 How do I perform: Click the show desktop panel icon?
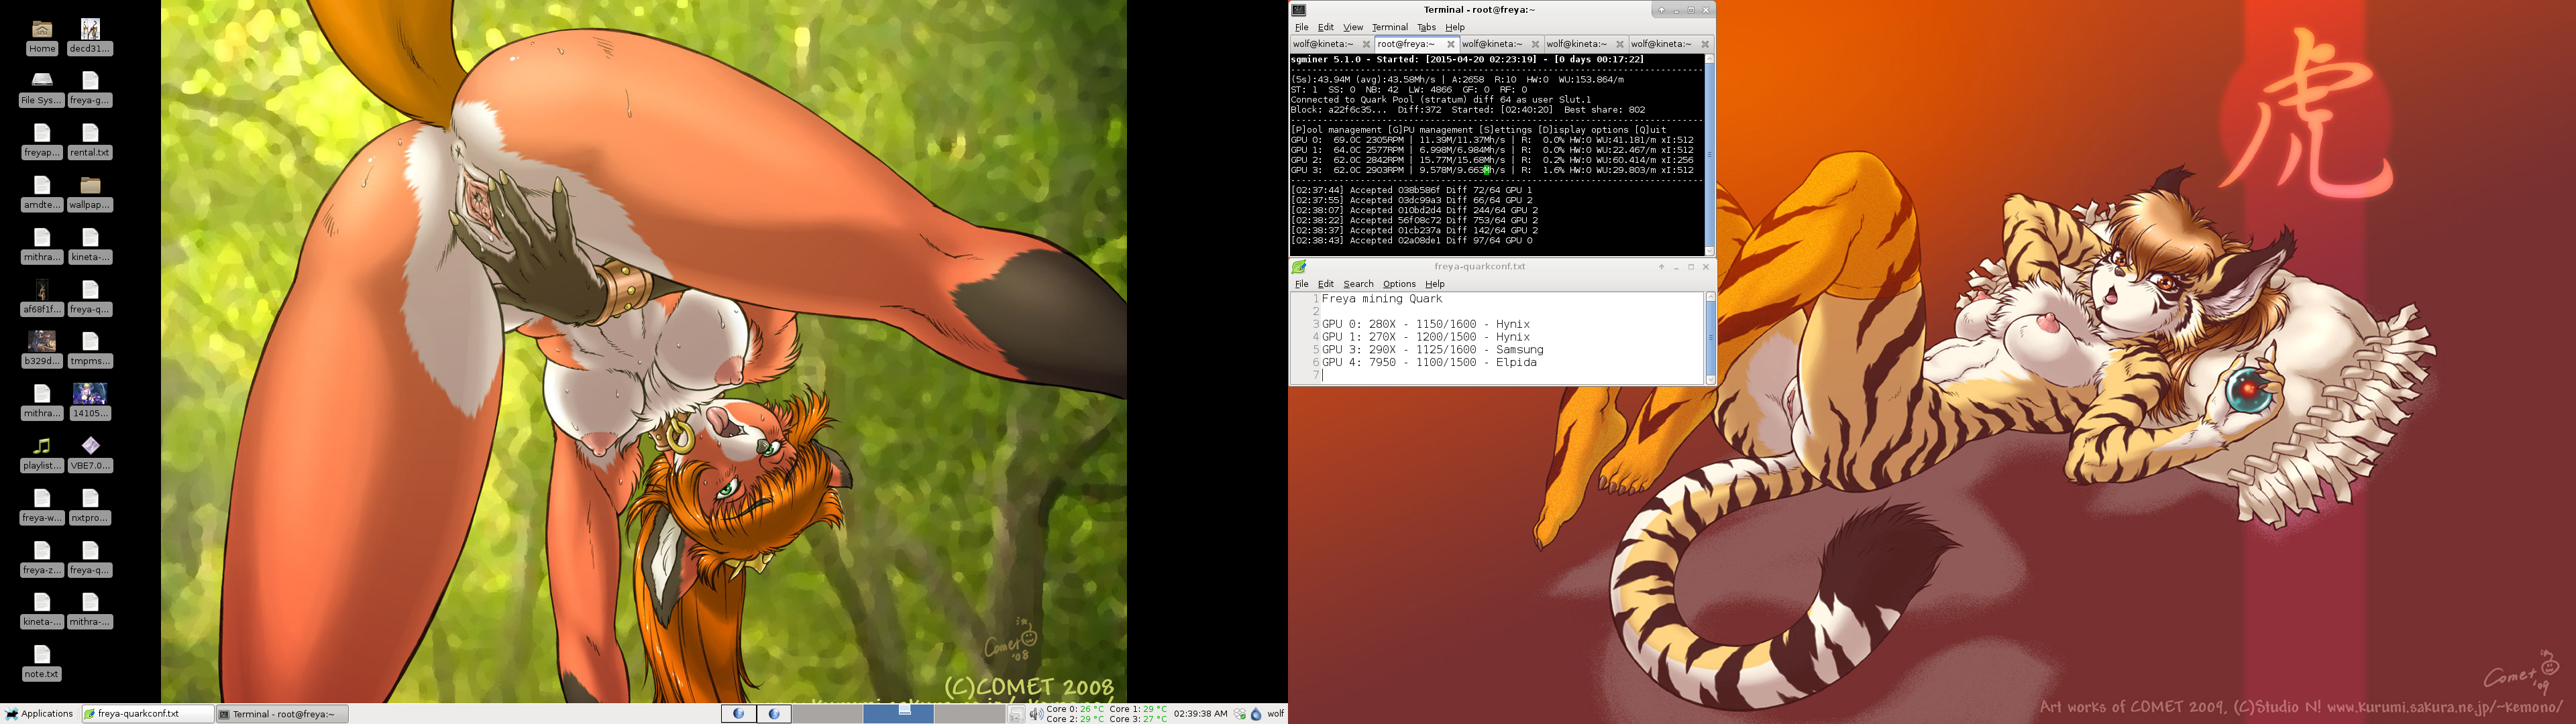1016,714
